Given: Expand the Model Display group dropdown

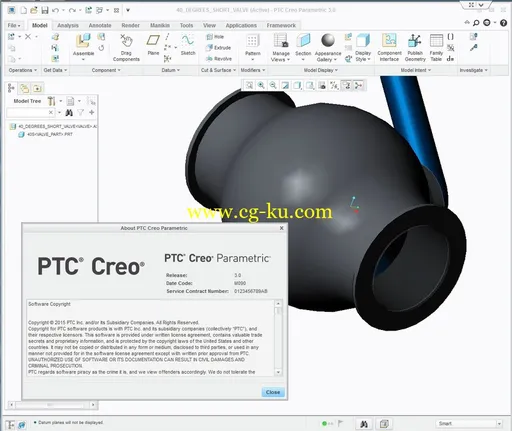Looking at the screenshot, I should point(321,70).
